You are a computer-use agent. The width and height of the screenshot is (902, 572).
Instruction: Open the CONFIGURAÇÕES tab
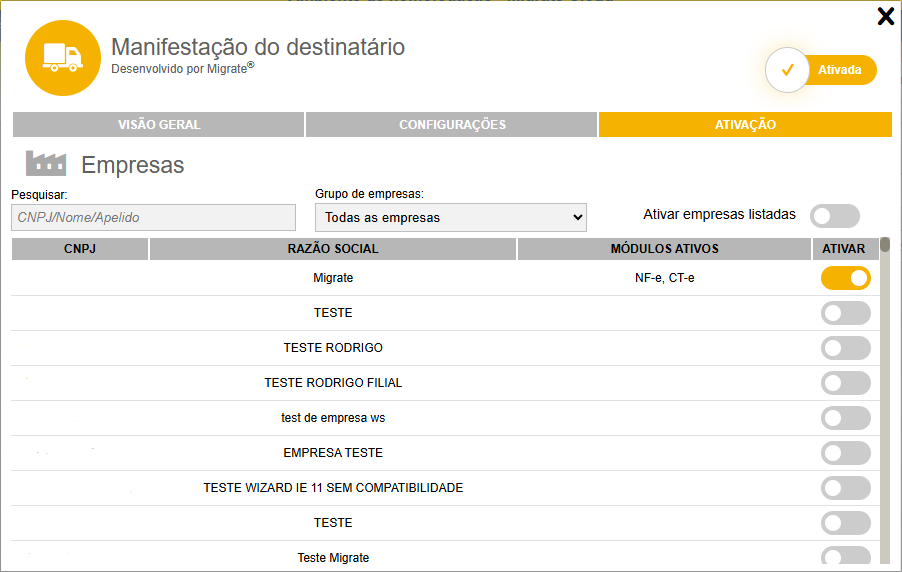point(452,125)
